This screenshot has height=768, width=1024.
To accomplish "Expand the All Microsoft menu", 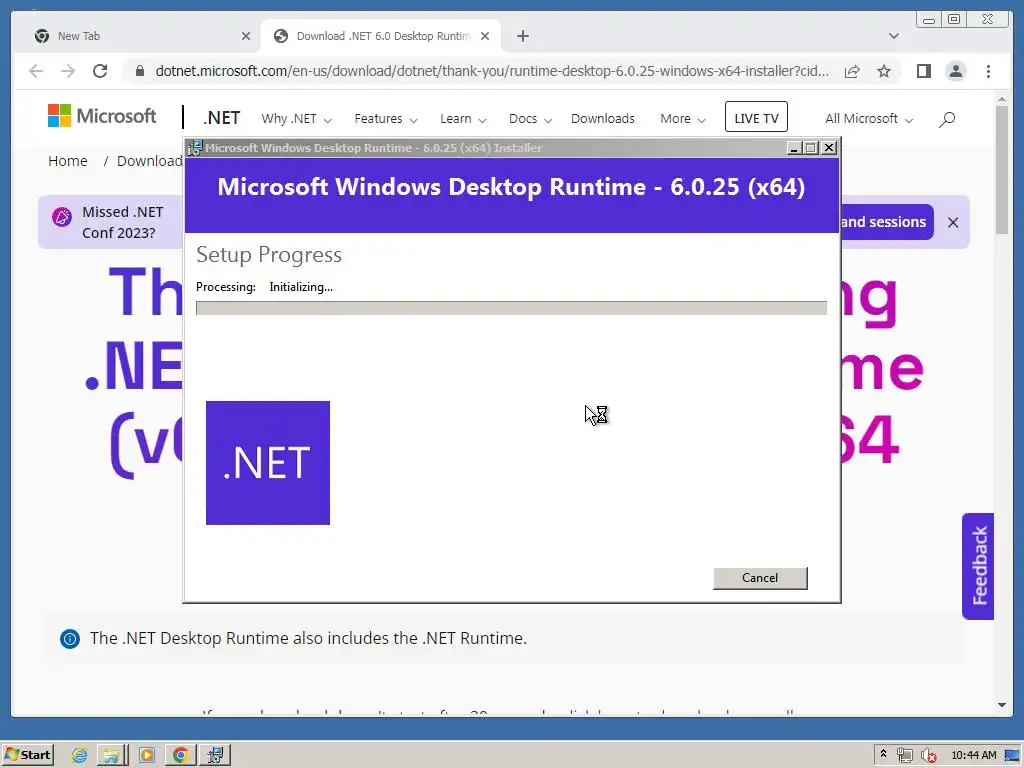I will tap(869, 119).
